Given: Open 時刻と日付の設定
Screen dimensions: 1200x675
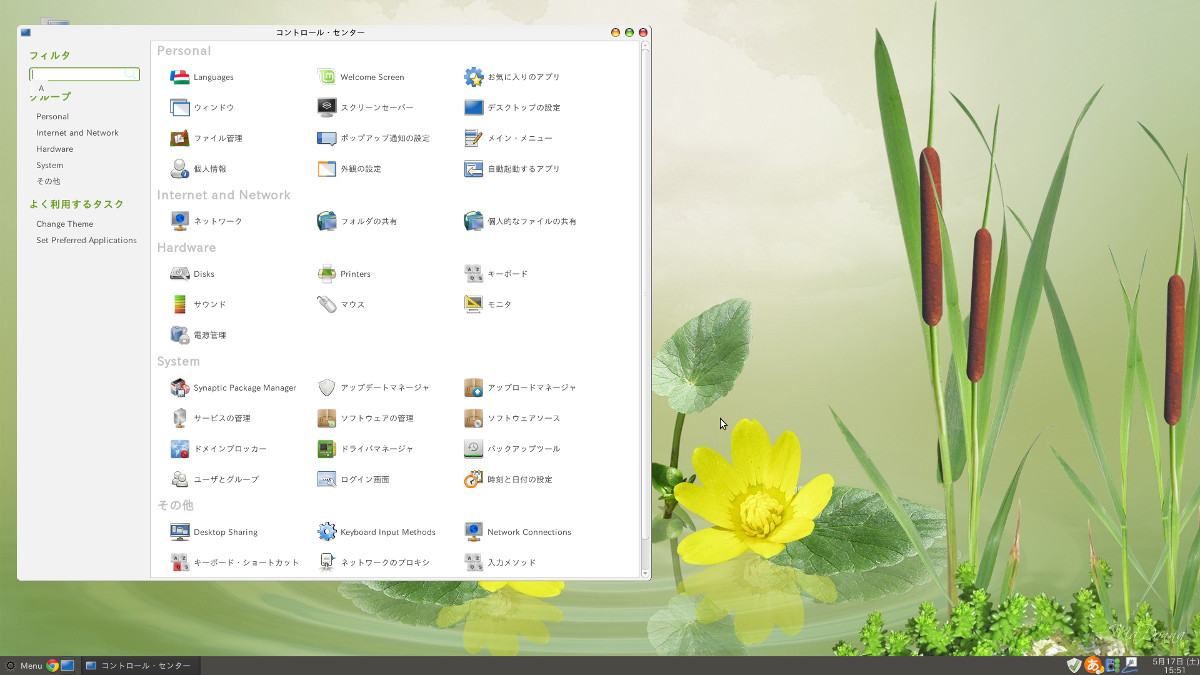Looking at the screenshot, I should [x=508, y=480].
